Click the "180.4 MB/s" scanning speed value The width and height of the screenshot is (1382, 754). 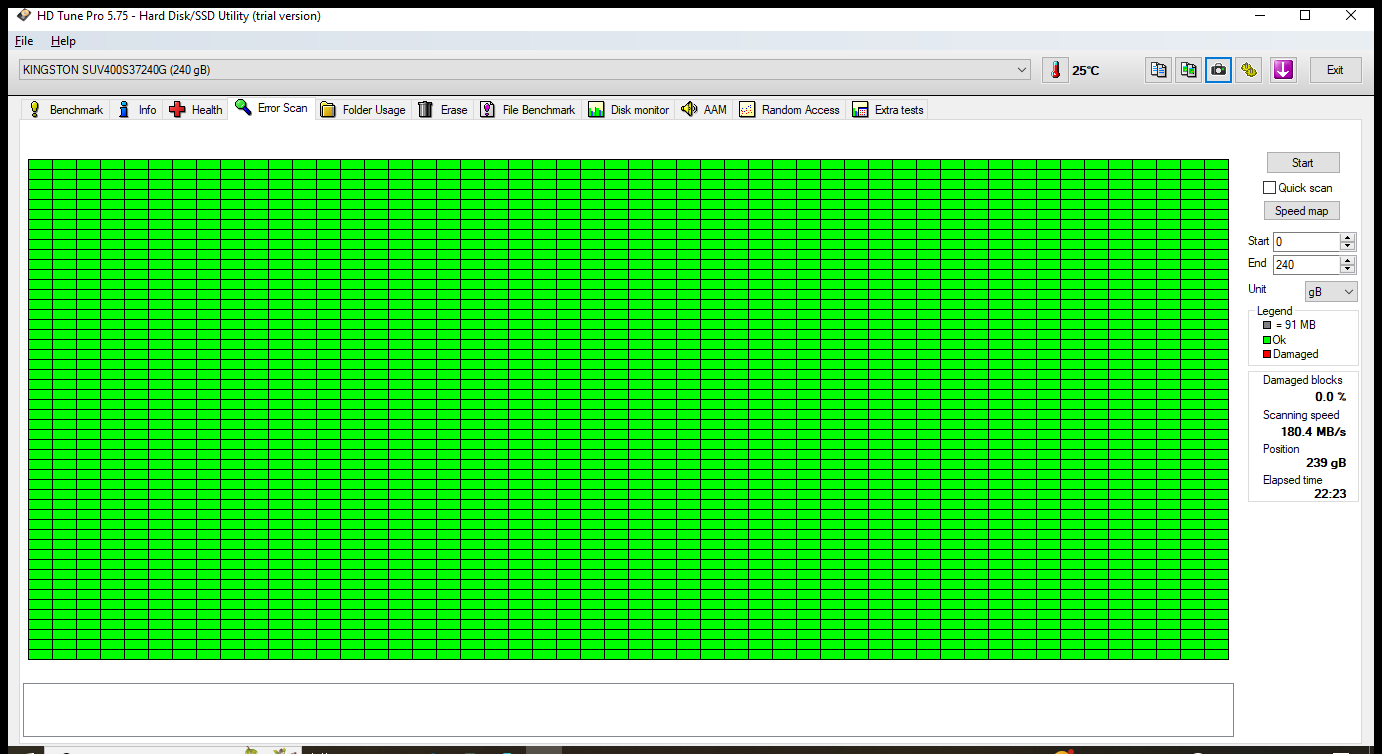click(1313, 432)
